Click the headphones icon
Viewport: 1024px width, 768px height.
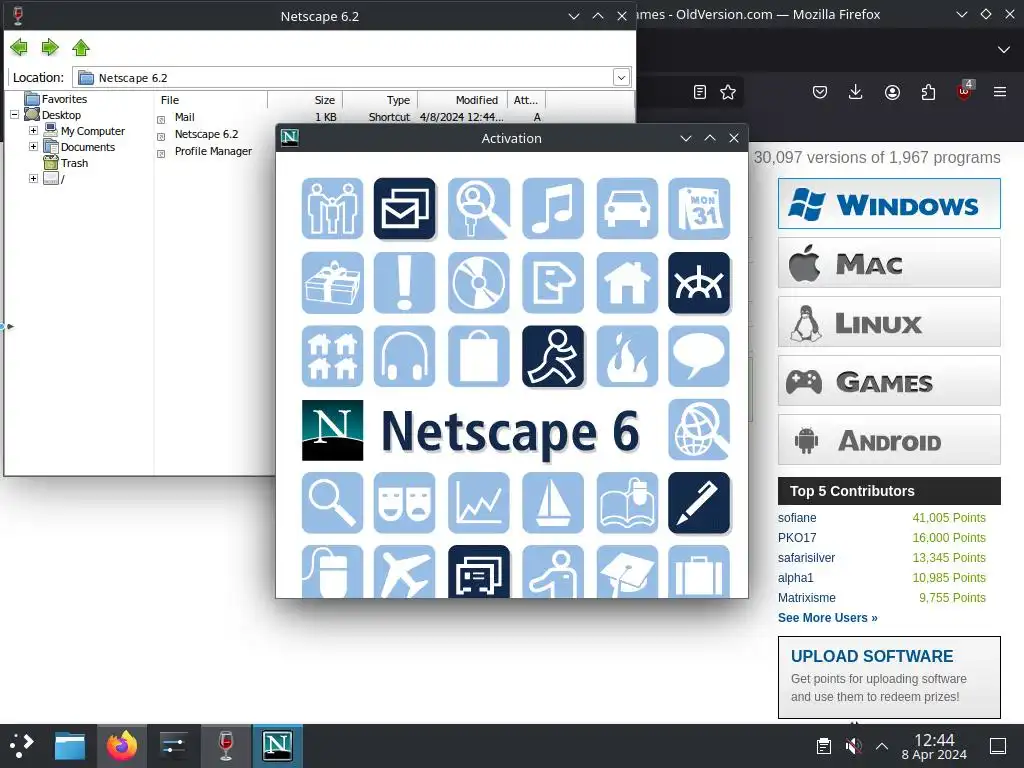(404, 357)
